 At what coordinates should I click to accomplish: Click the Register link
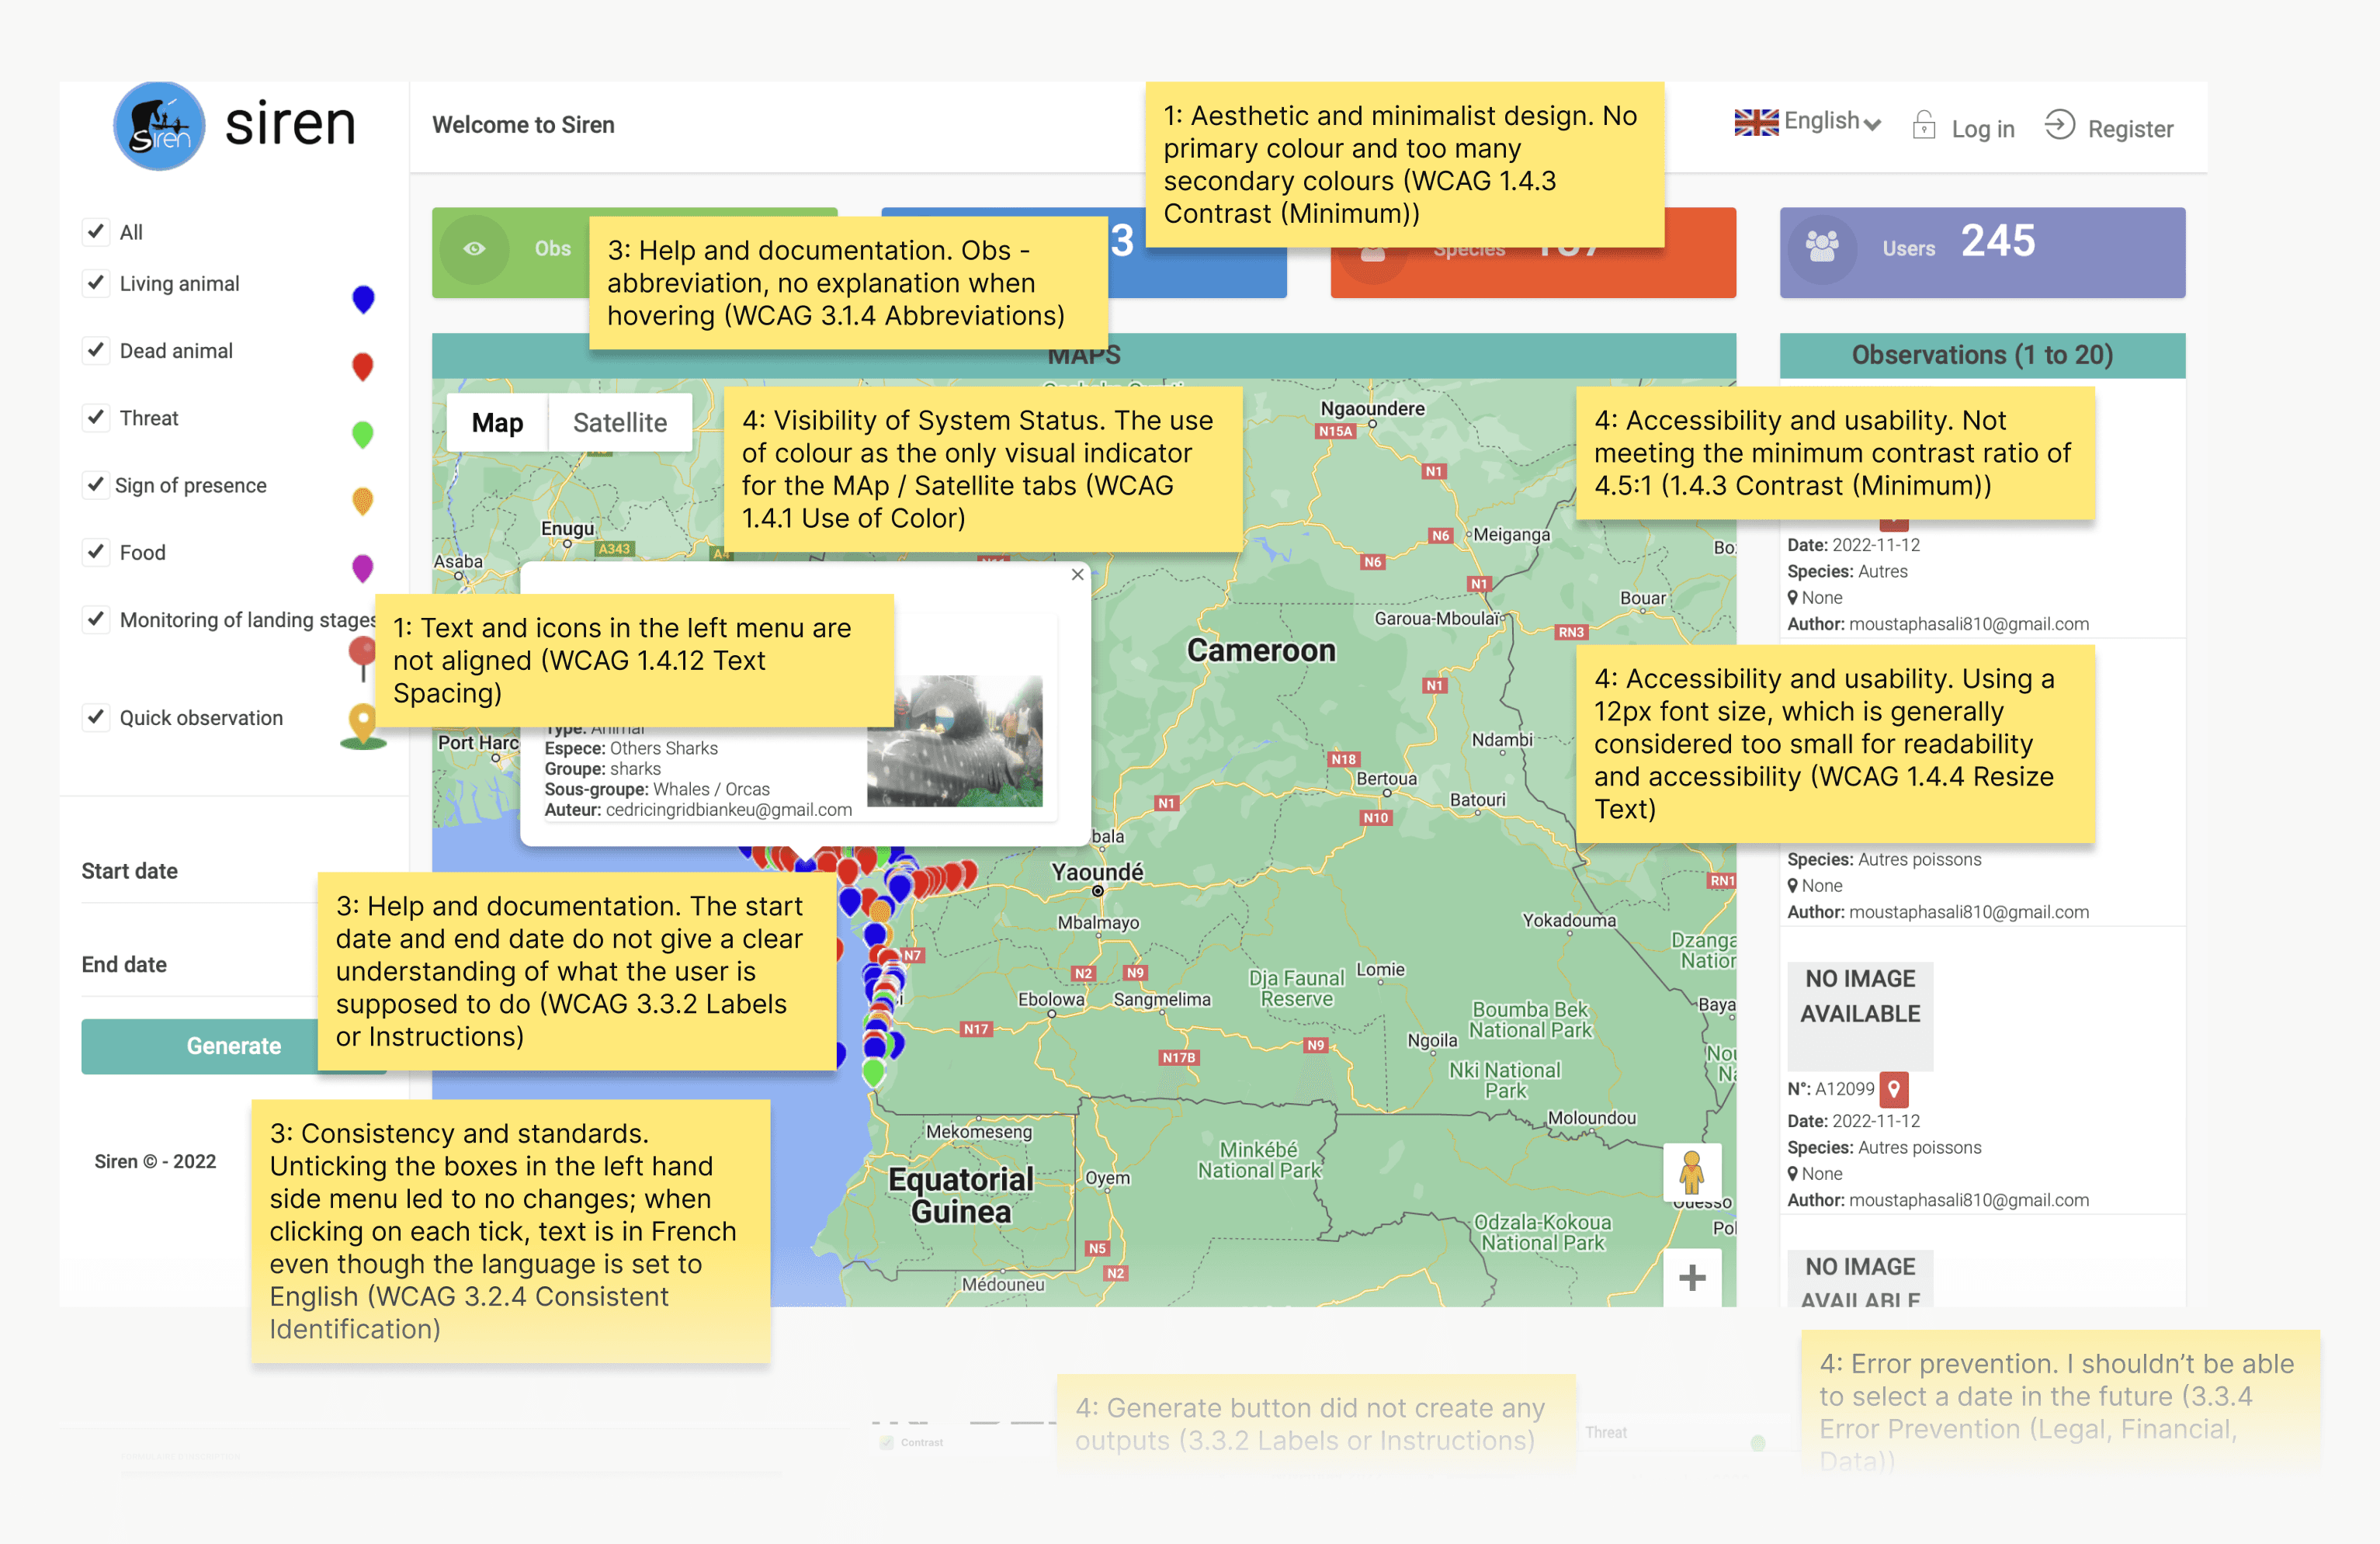coord(2130,129)
